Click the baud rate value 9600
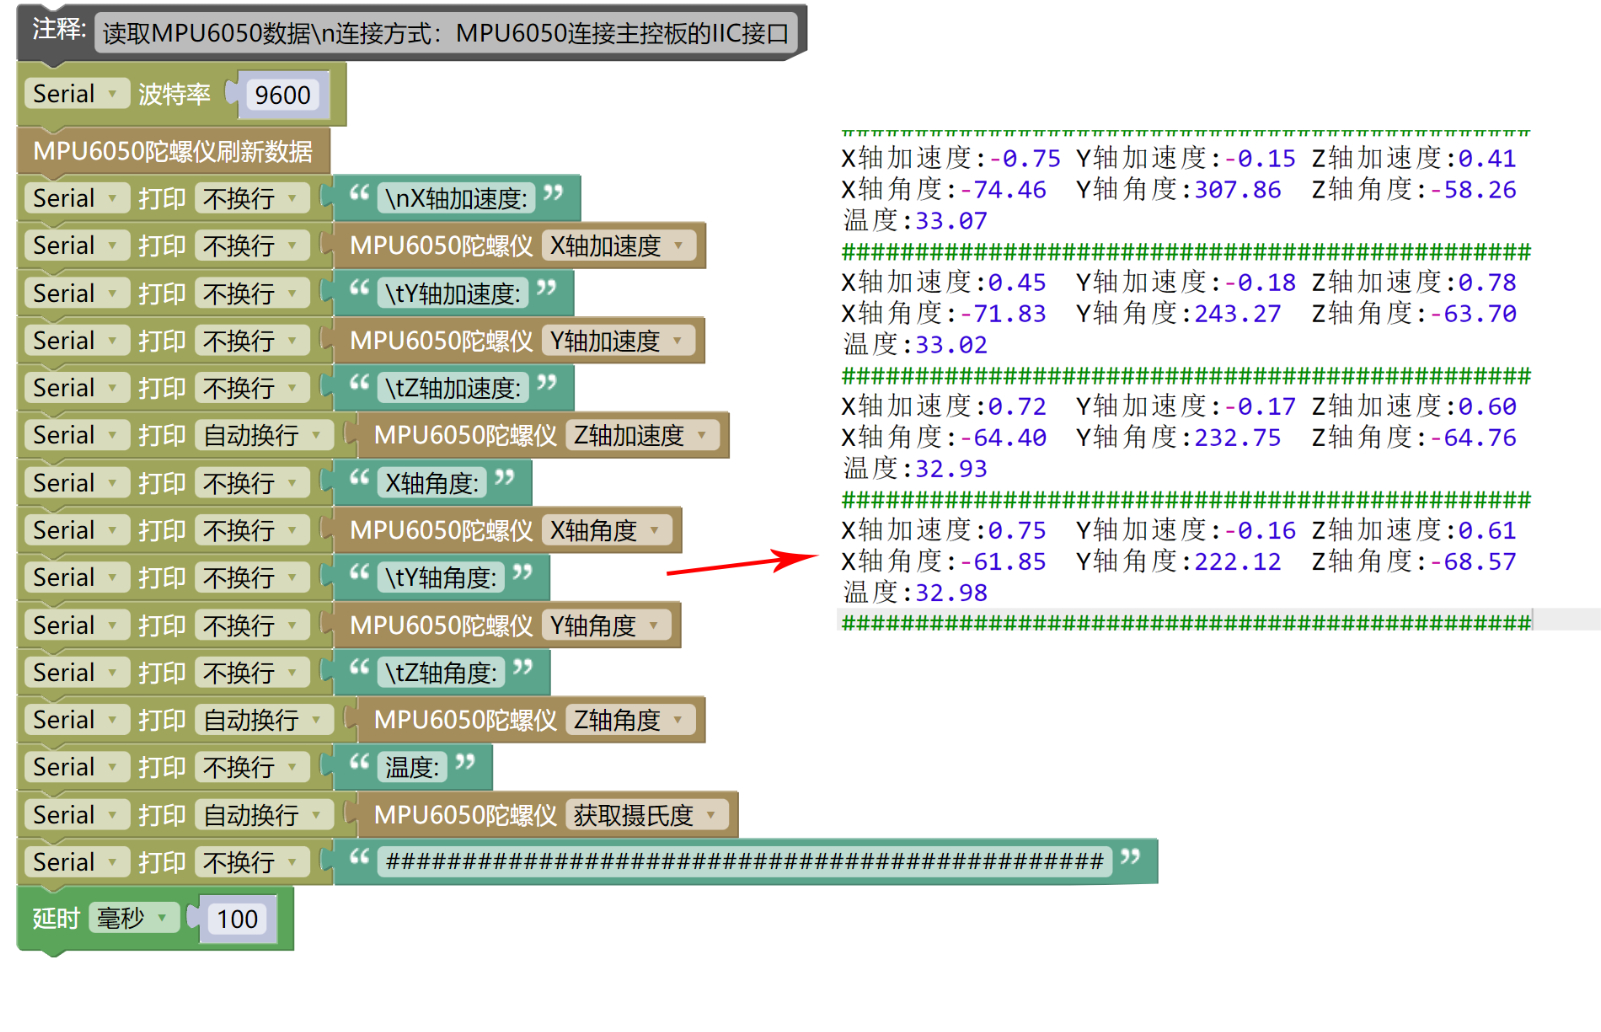 point(282,95)
